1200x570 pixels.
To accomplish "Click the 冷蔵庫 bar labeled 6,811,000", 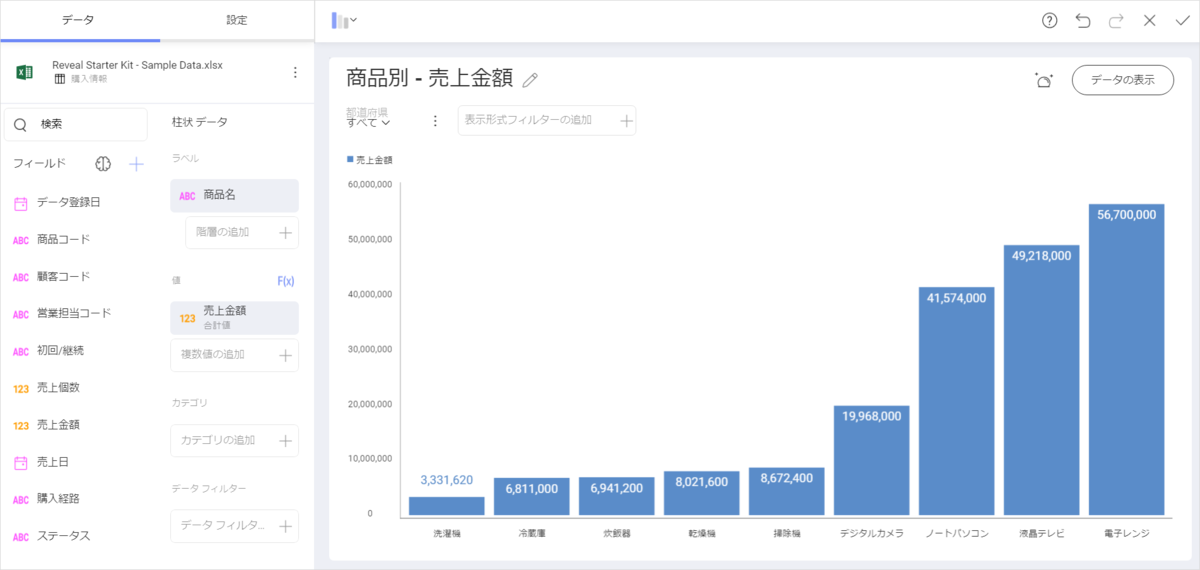I will [532, 496].
